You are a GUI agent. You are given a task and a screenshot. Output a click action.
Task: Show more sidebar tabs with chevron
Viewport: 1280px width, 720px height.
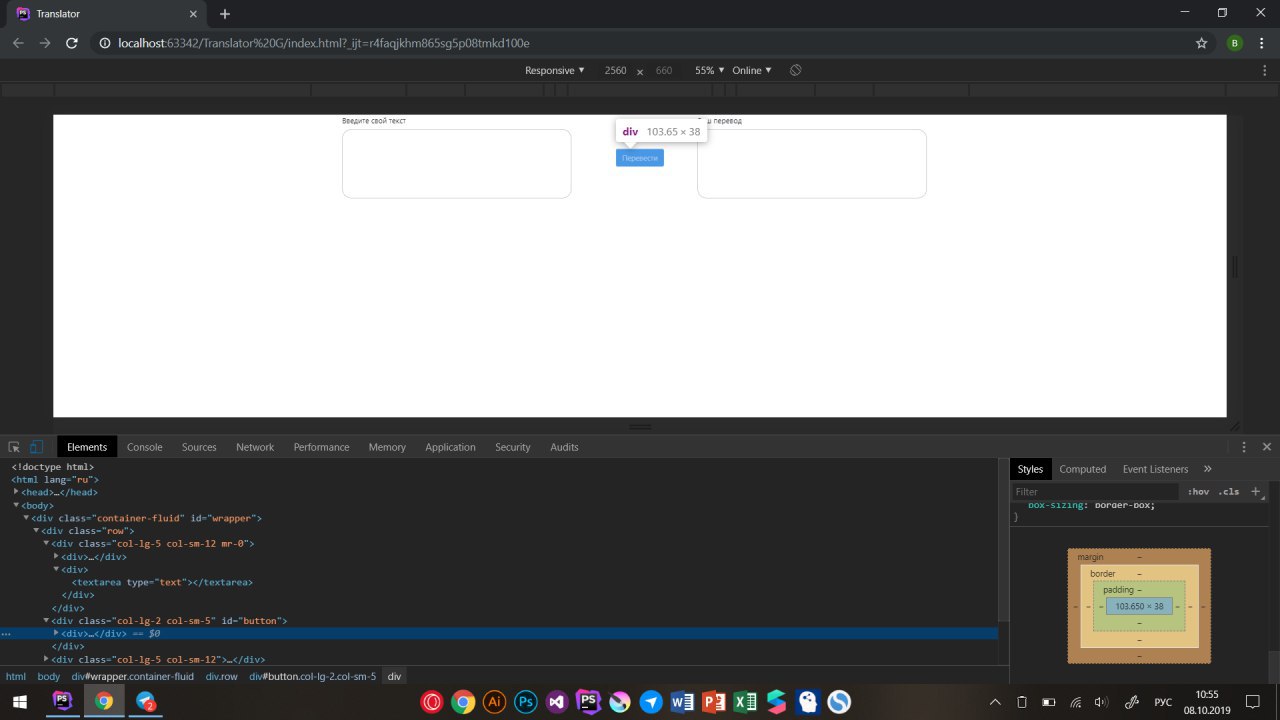1207,469
